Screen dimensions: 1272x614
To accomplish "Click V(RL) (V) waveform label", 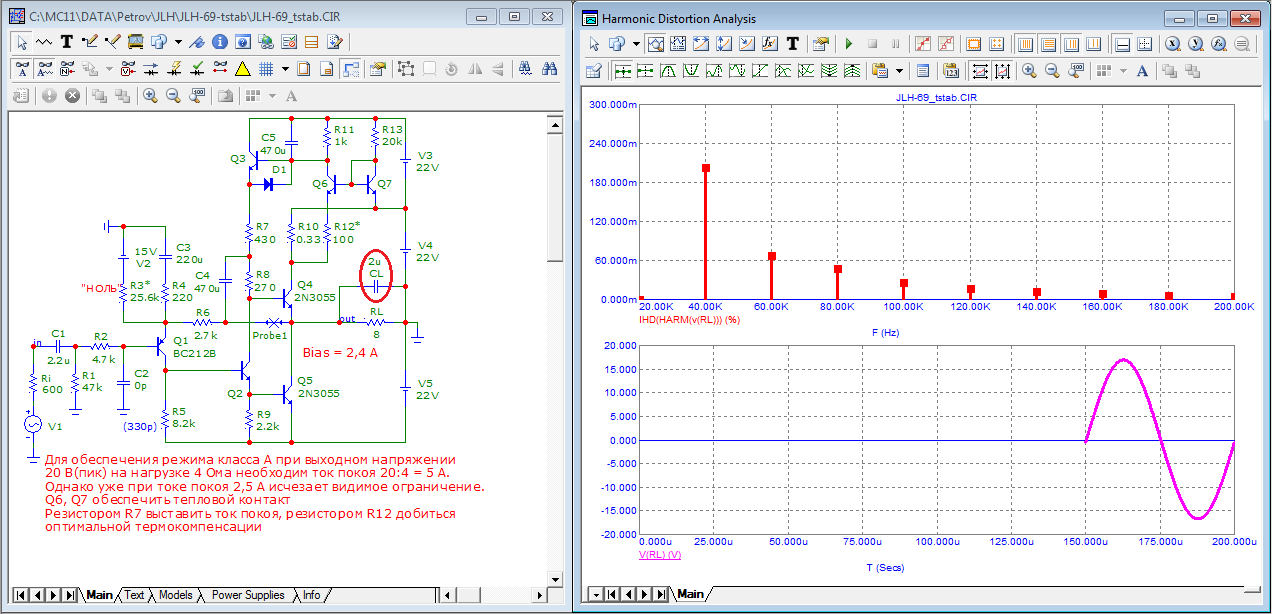I will coord(659,554).
